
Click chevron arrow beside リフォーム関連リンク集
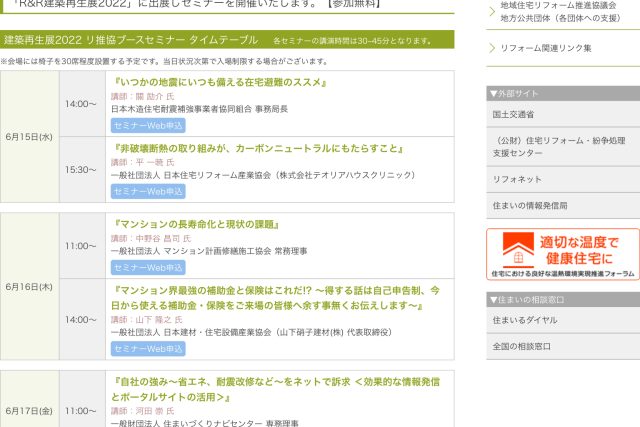492,48
